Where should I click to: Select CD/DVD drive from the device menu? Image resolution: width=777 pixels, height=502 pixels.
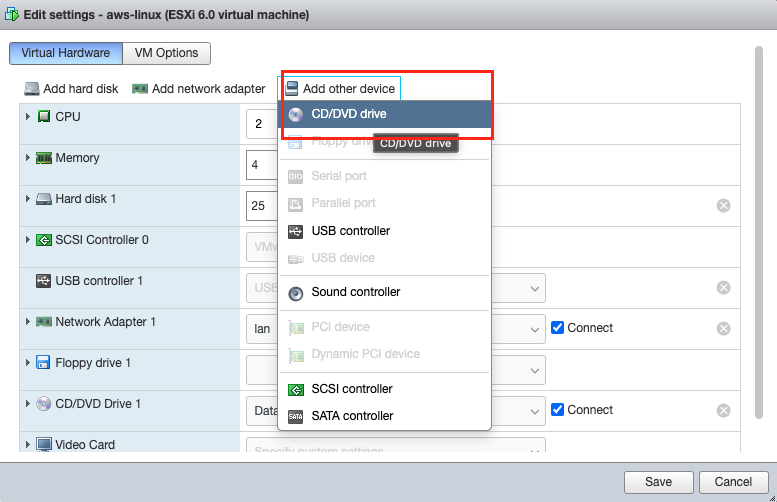(x=348, y=115)
